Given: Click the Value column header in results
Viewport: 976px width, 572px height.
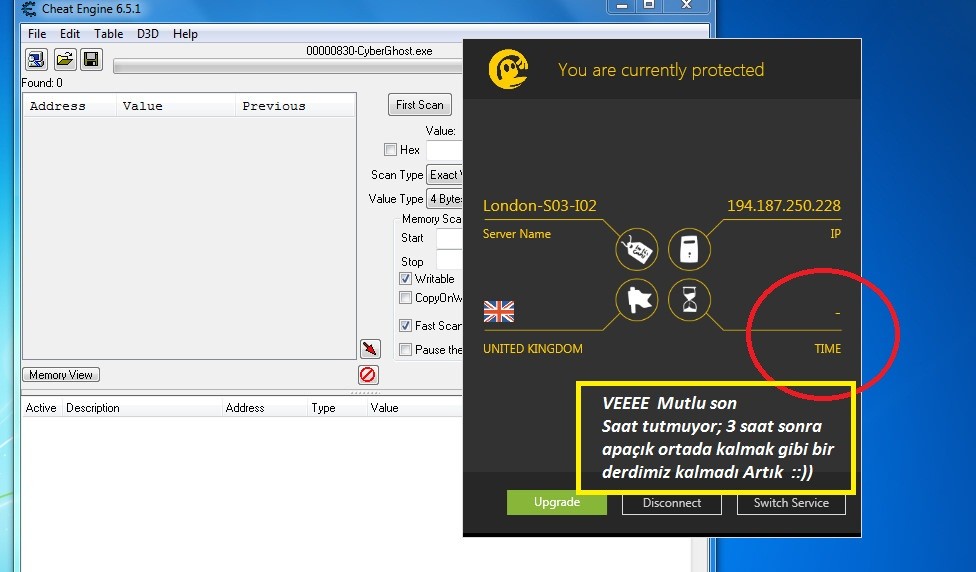Looking at the screenshot, I should (x=176, y=106).
